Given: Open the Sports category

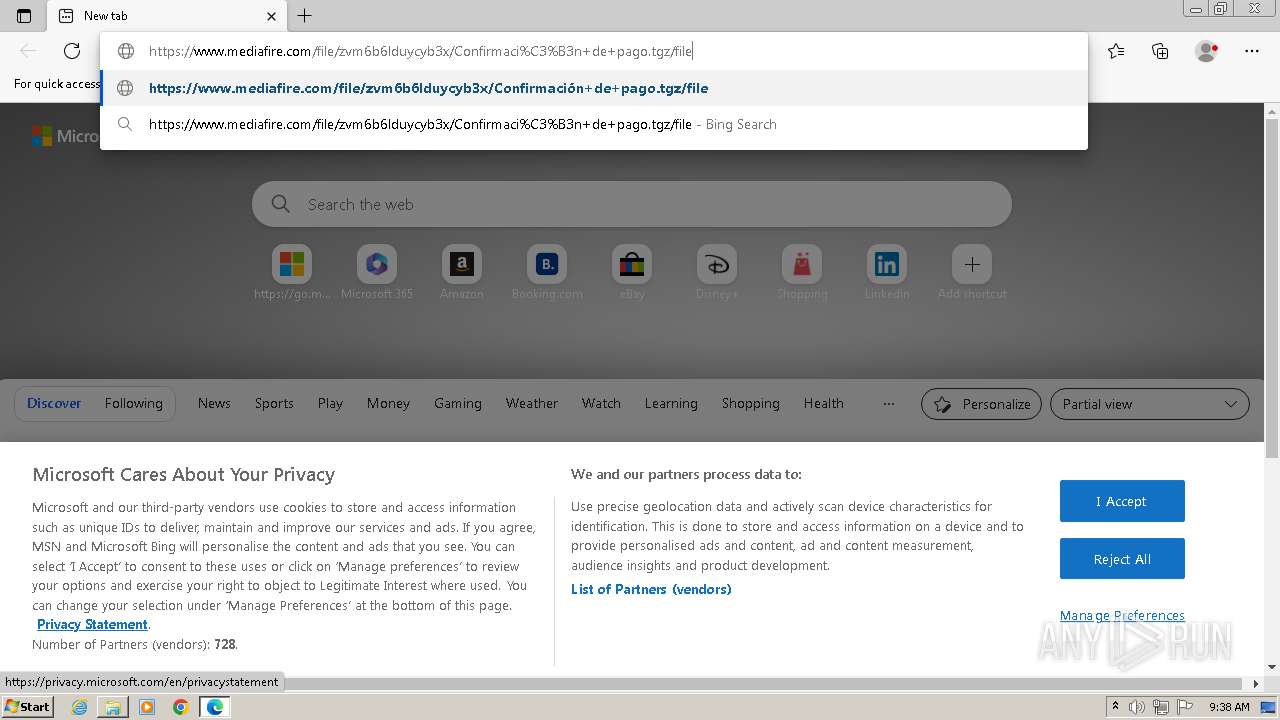Looking at the screenshot, I should point(274,403).
